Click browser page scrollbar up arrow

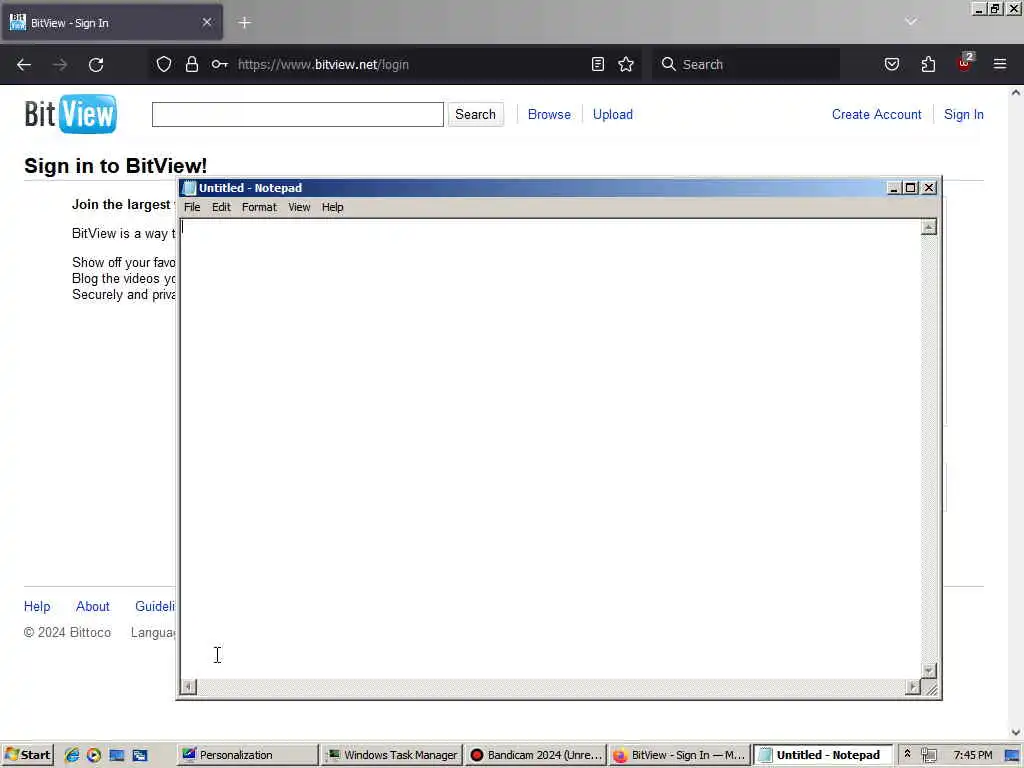[x=1016, y=93]
